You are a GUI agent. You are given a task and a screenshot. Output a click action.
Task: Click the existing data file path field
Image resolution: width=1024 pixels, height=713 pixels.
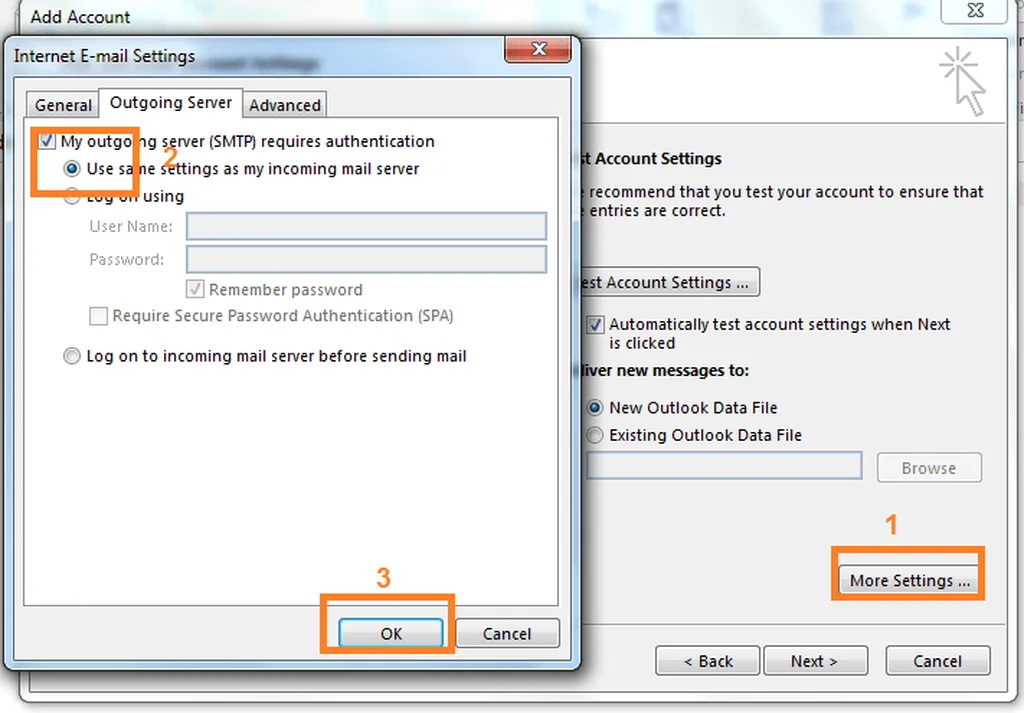click(x=724, y=466)
